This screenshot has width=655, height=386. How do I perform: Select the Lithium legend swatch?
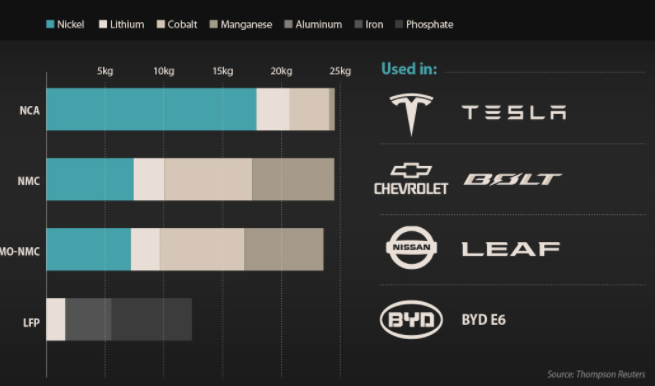(x=103, y=24)
